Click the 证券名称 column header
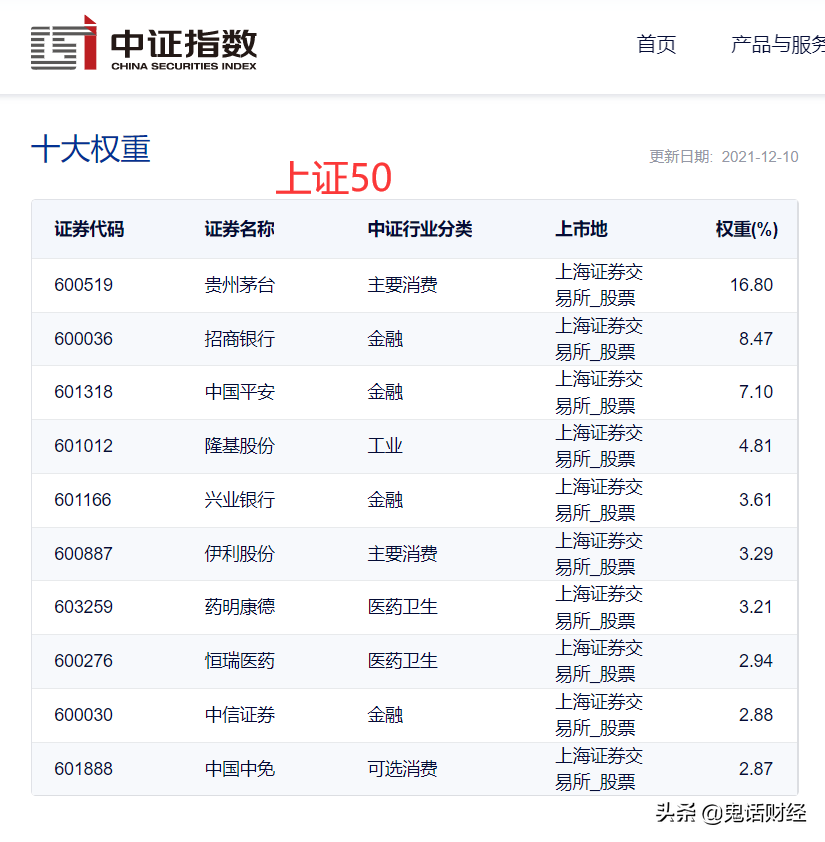The width and height of the screenshot is (825, 842). click(240, 229)
